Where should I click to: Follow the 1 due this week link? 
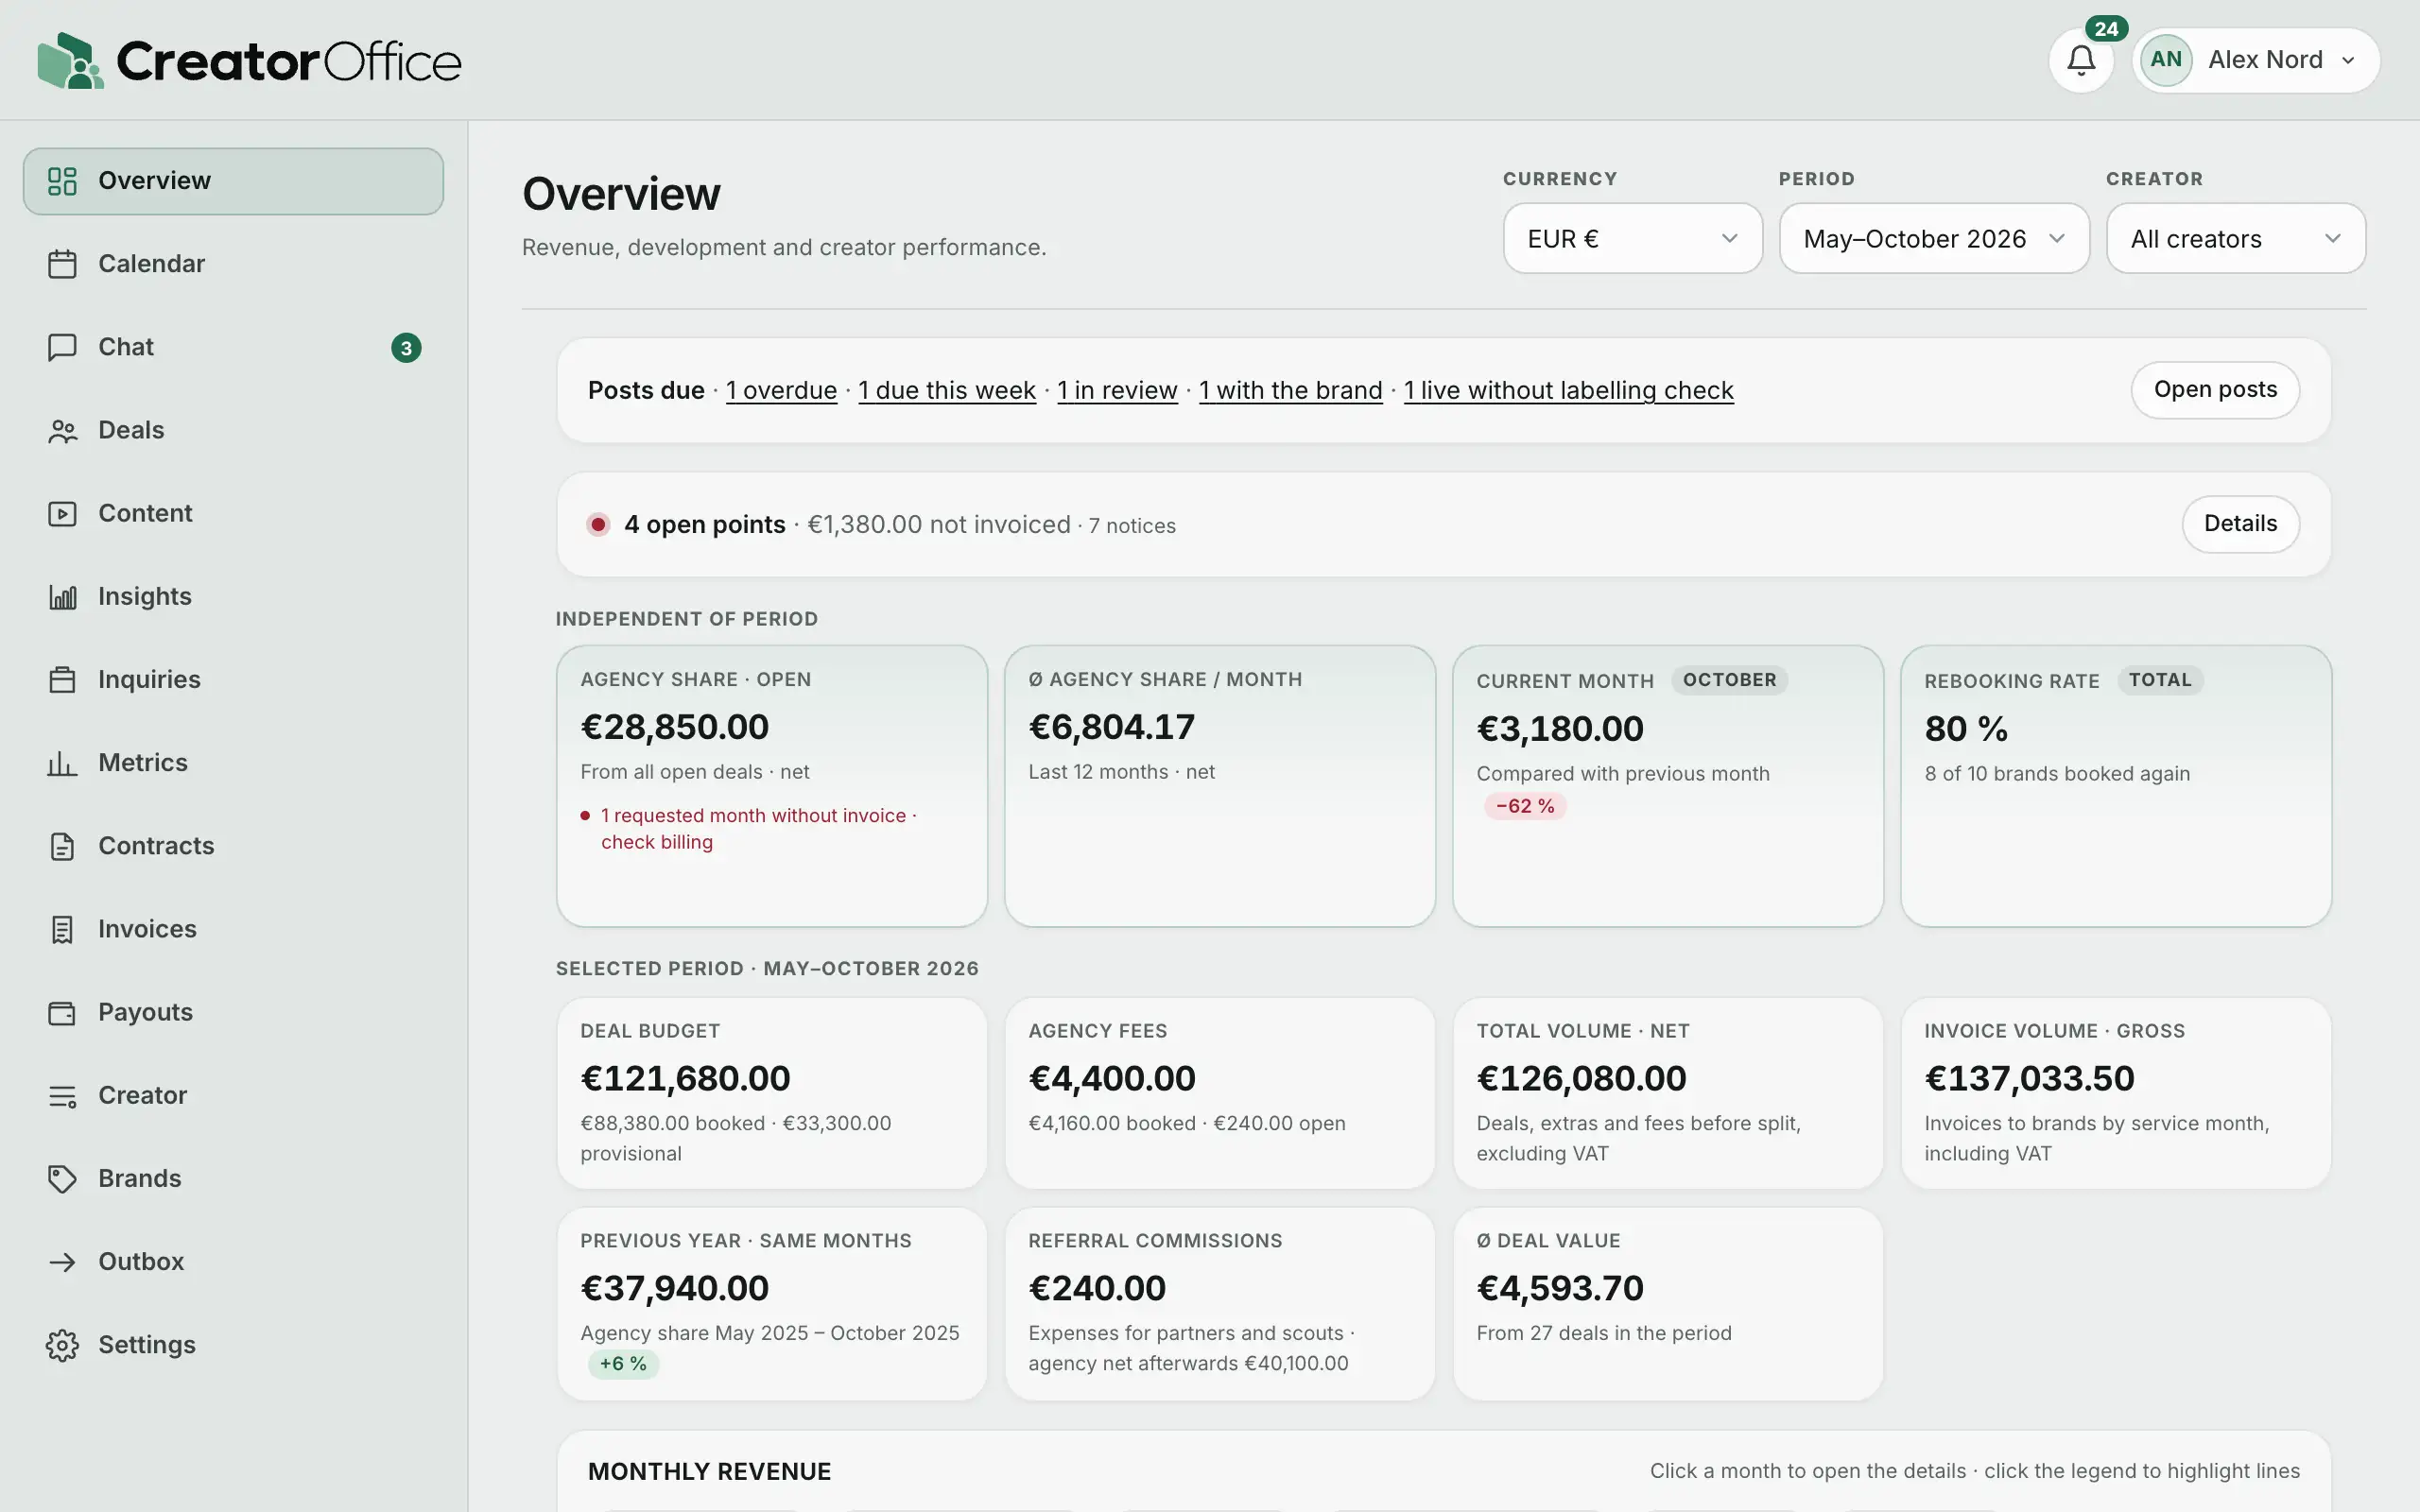click(947, 390)
